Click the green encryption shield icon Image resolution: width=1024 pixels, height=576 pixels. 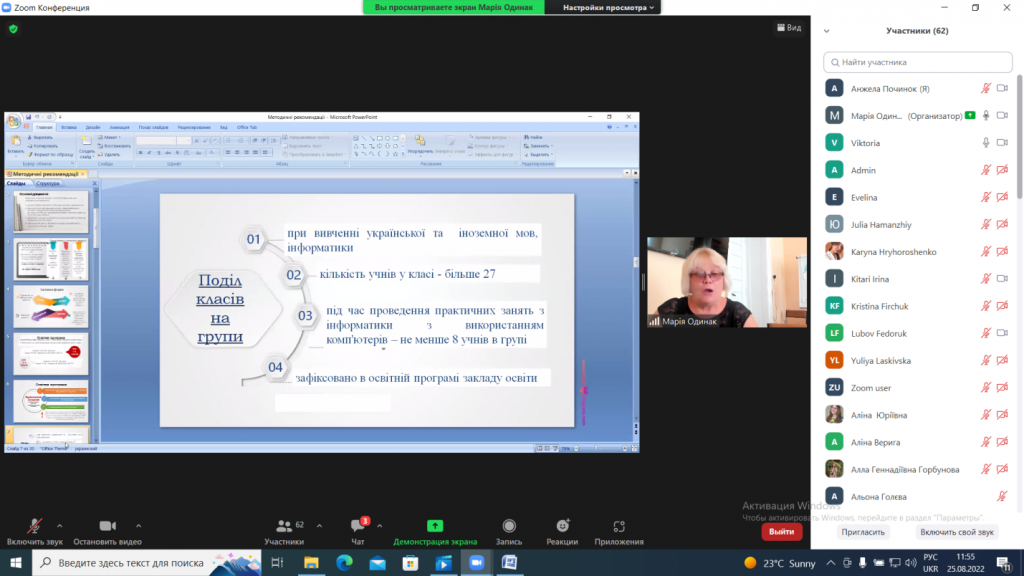click(13, 29)
